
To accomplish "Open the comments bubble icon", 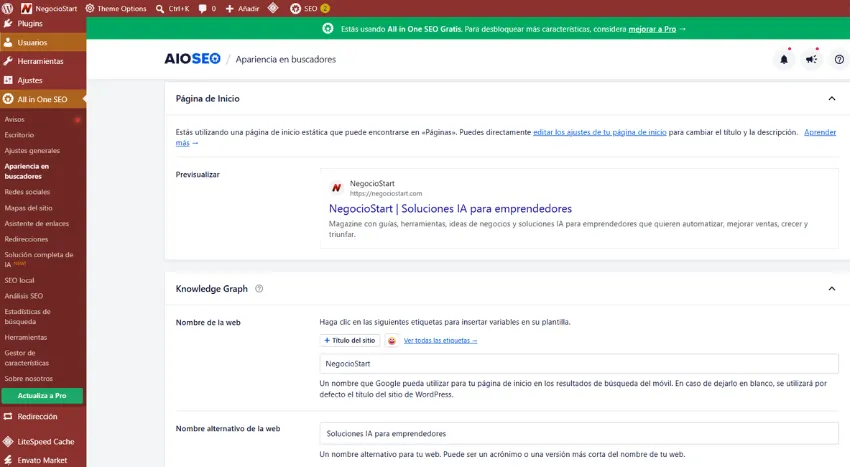I will 203,9.
